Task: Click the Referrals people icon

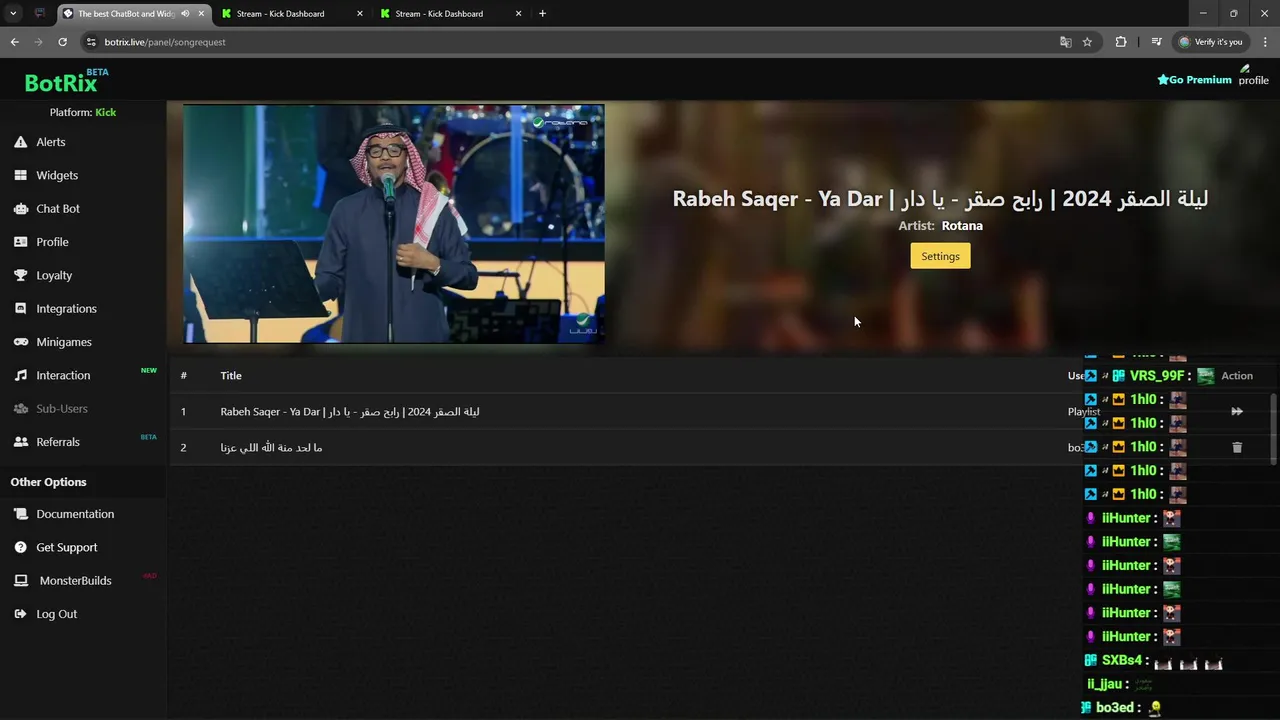Action: 20,442
